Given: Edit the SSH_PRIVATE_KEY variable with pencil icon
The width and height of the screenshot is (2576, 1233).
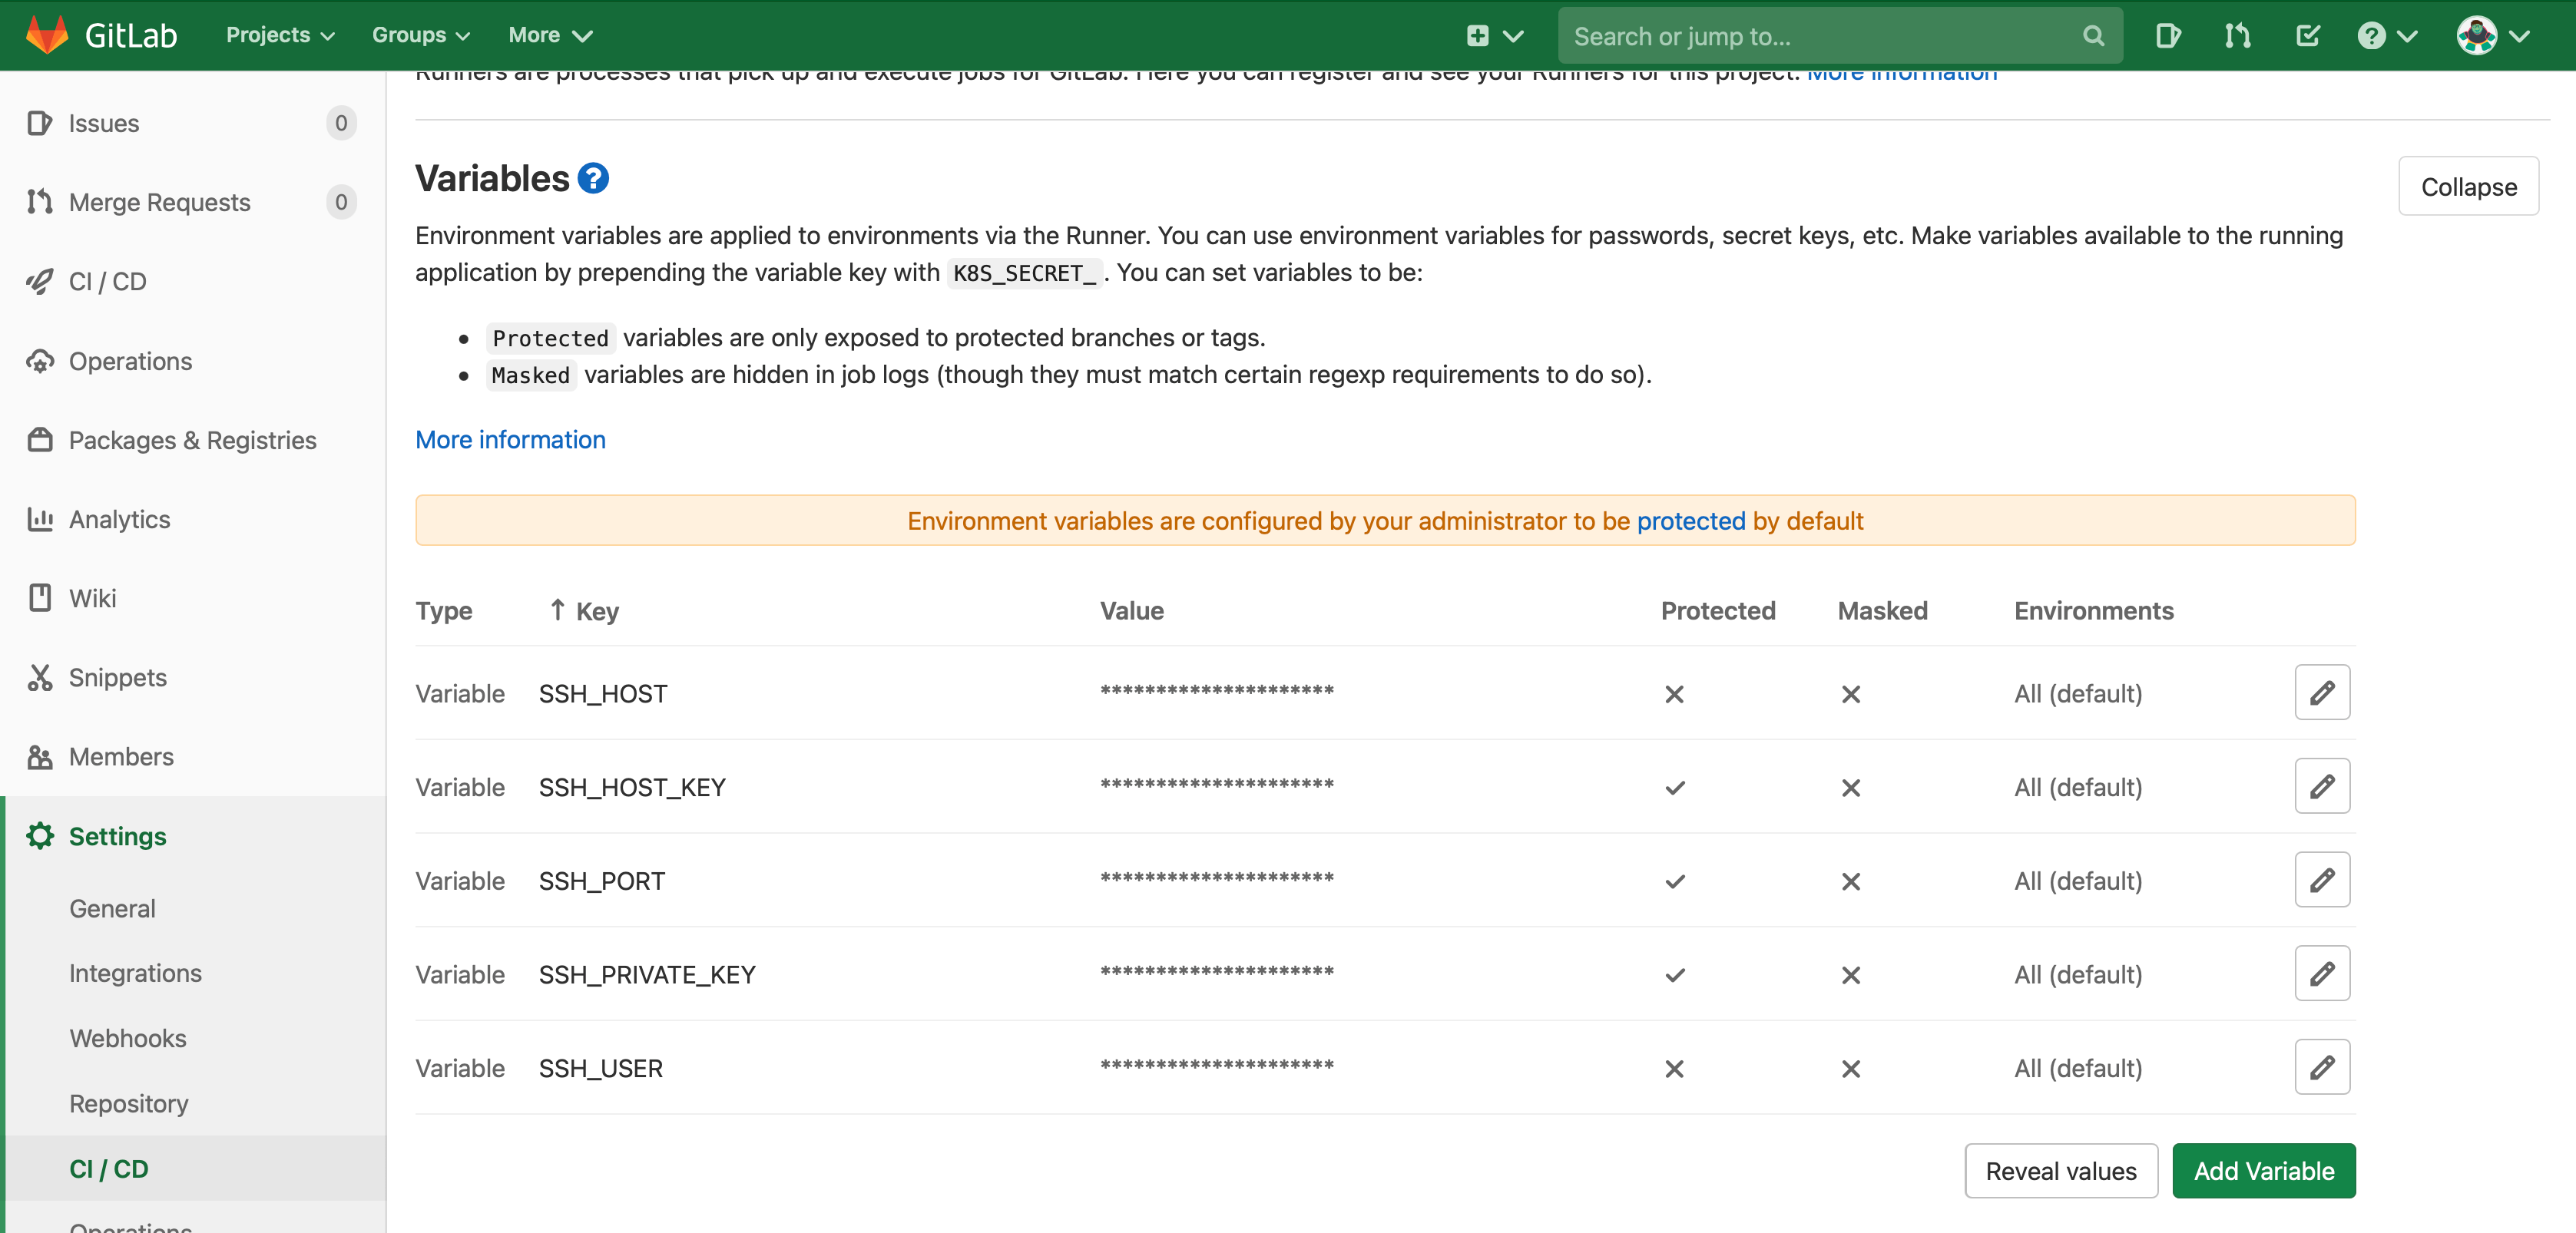Looking at the screenshot, I should [2321, 973].
